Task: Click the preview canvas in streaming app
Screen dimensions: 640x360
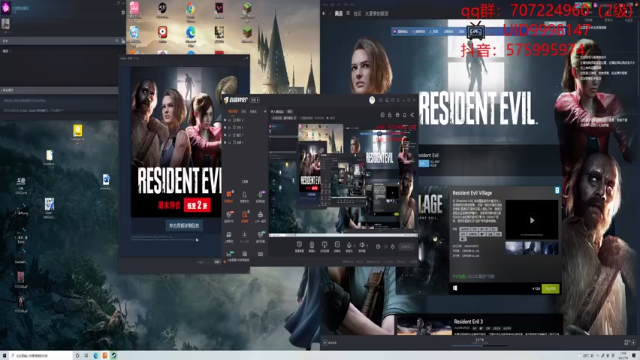Action: coord(343,180)
